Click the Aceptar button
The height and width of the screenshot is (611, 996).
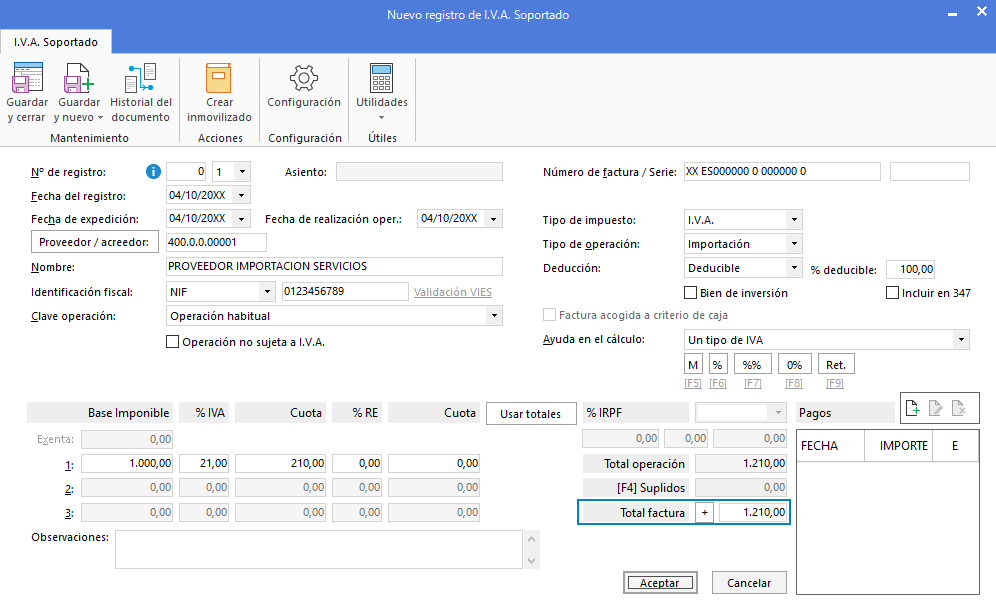click(x=660, y=582)
